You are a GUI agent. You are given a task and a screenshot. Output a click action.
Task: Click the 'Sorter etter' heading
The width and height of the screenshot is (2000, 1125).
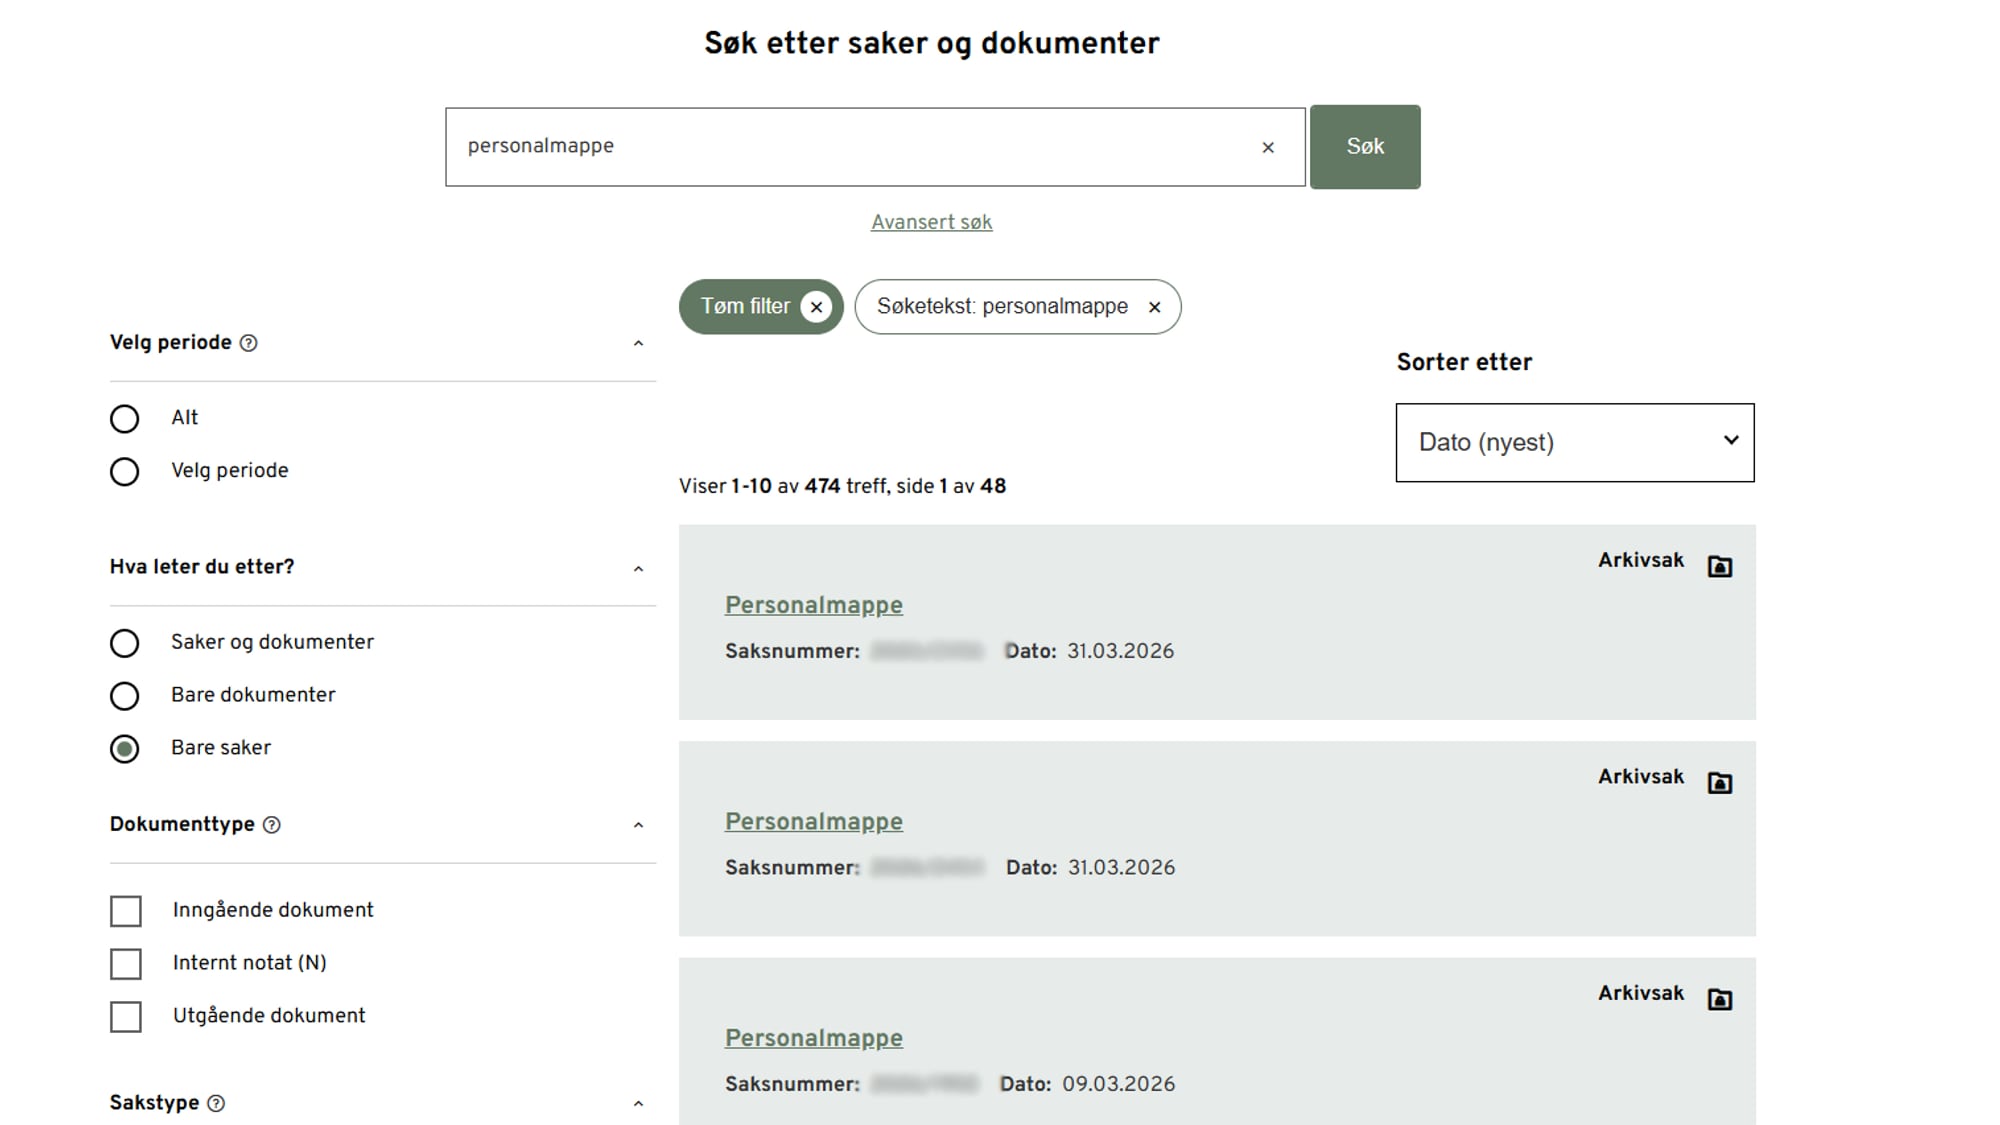(x=1464, y=362)
